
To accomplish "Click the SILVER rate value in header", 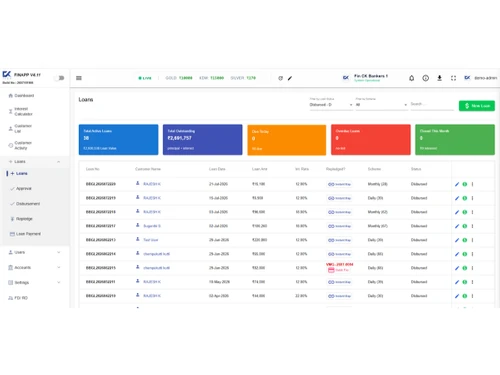I will tap(251, 78).
